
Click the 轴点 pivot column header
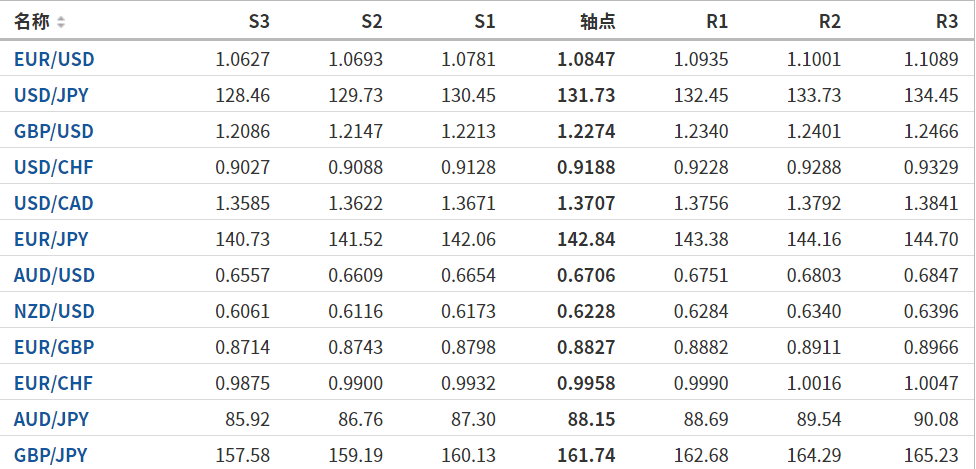pyautogui.click(x=597, y=21)
